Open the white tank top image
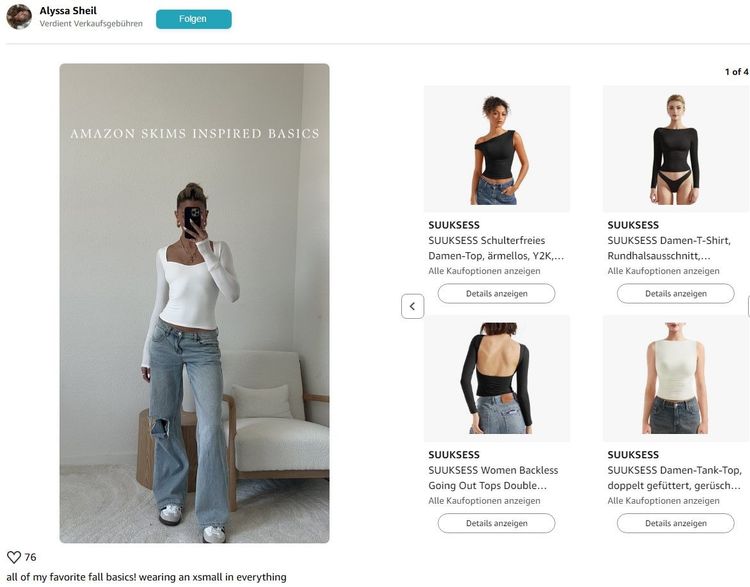This screenshot has width=750, height=587. coord(675,379)
